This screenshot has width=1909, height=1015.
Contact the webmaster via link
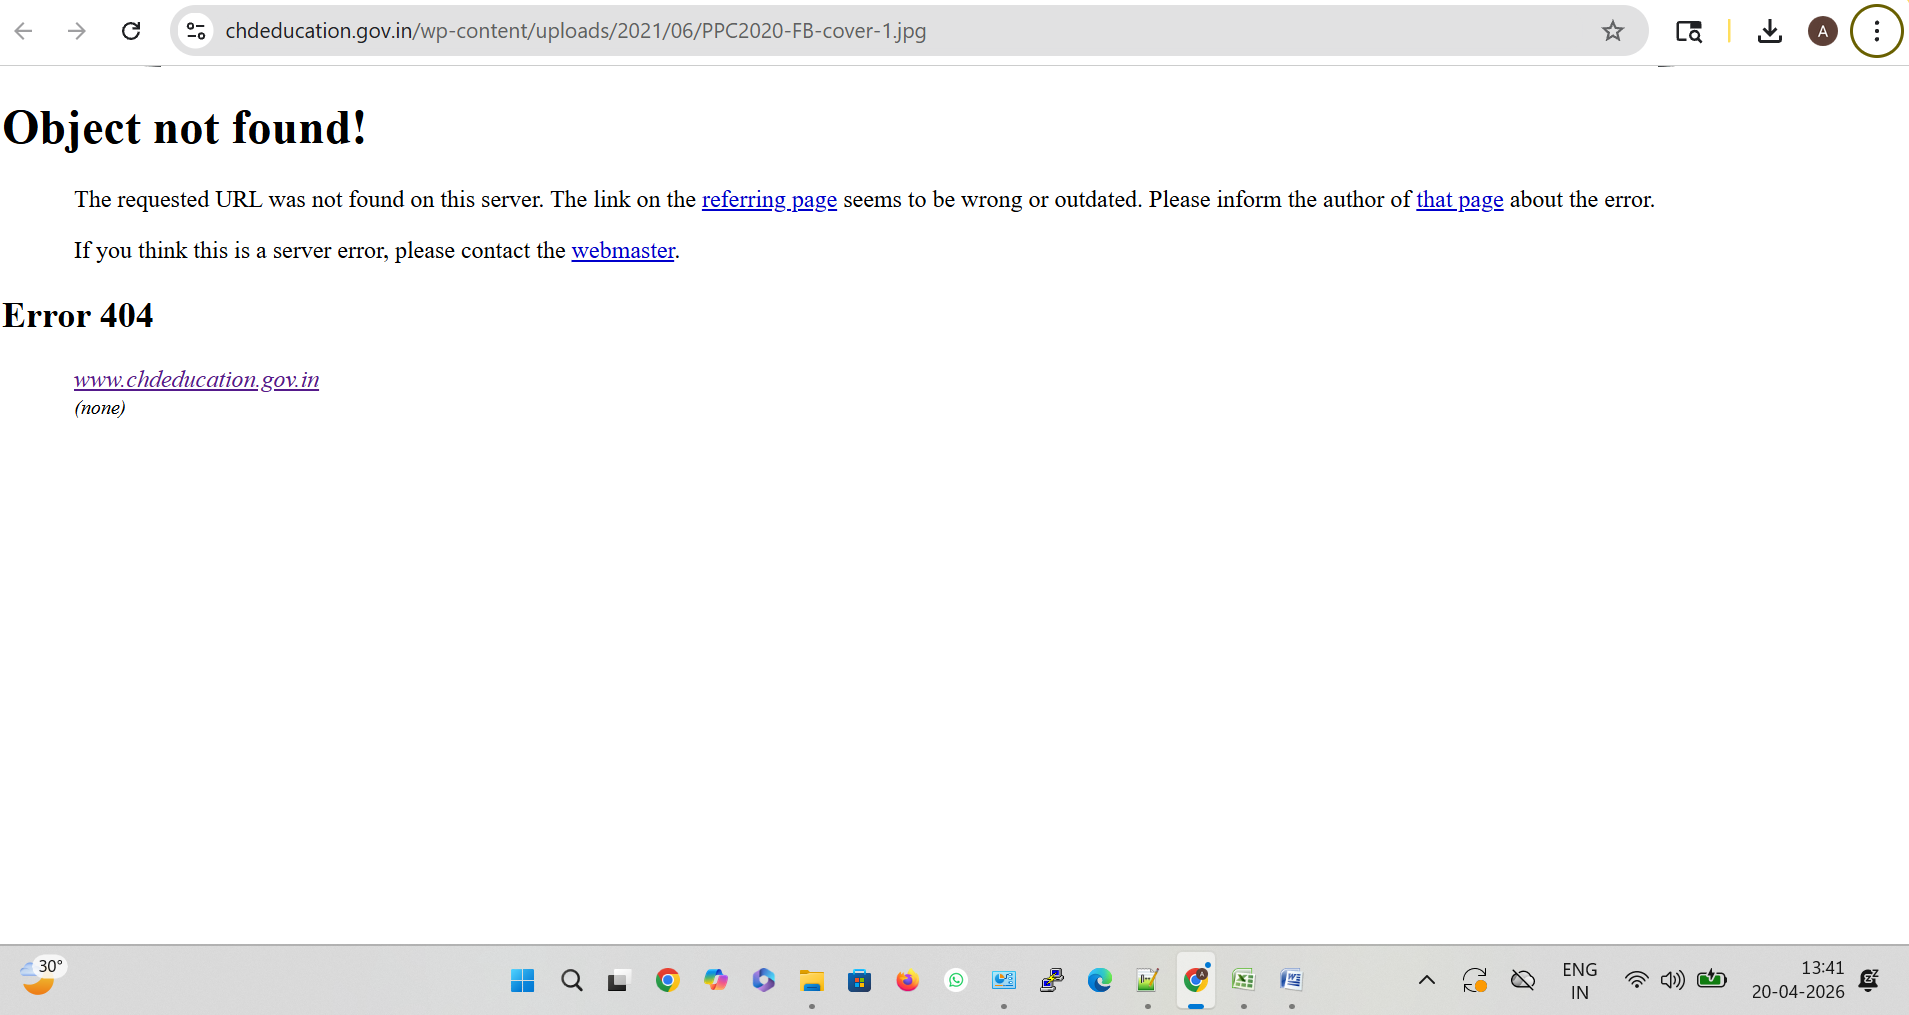(x=623, y=251)
